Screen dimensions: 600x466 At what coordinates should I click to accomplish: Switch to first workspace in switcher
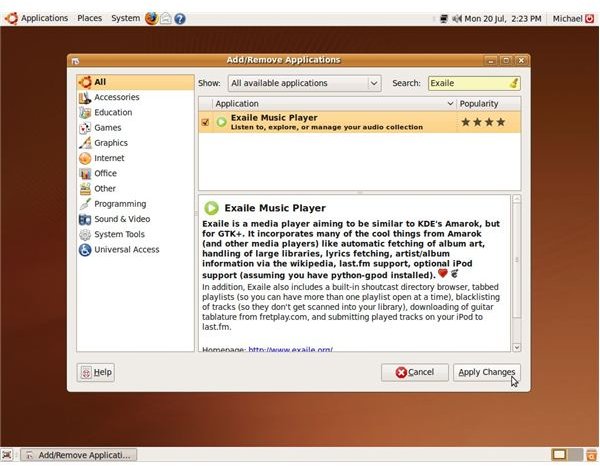click(x=559, y=455)
